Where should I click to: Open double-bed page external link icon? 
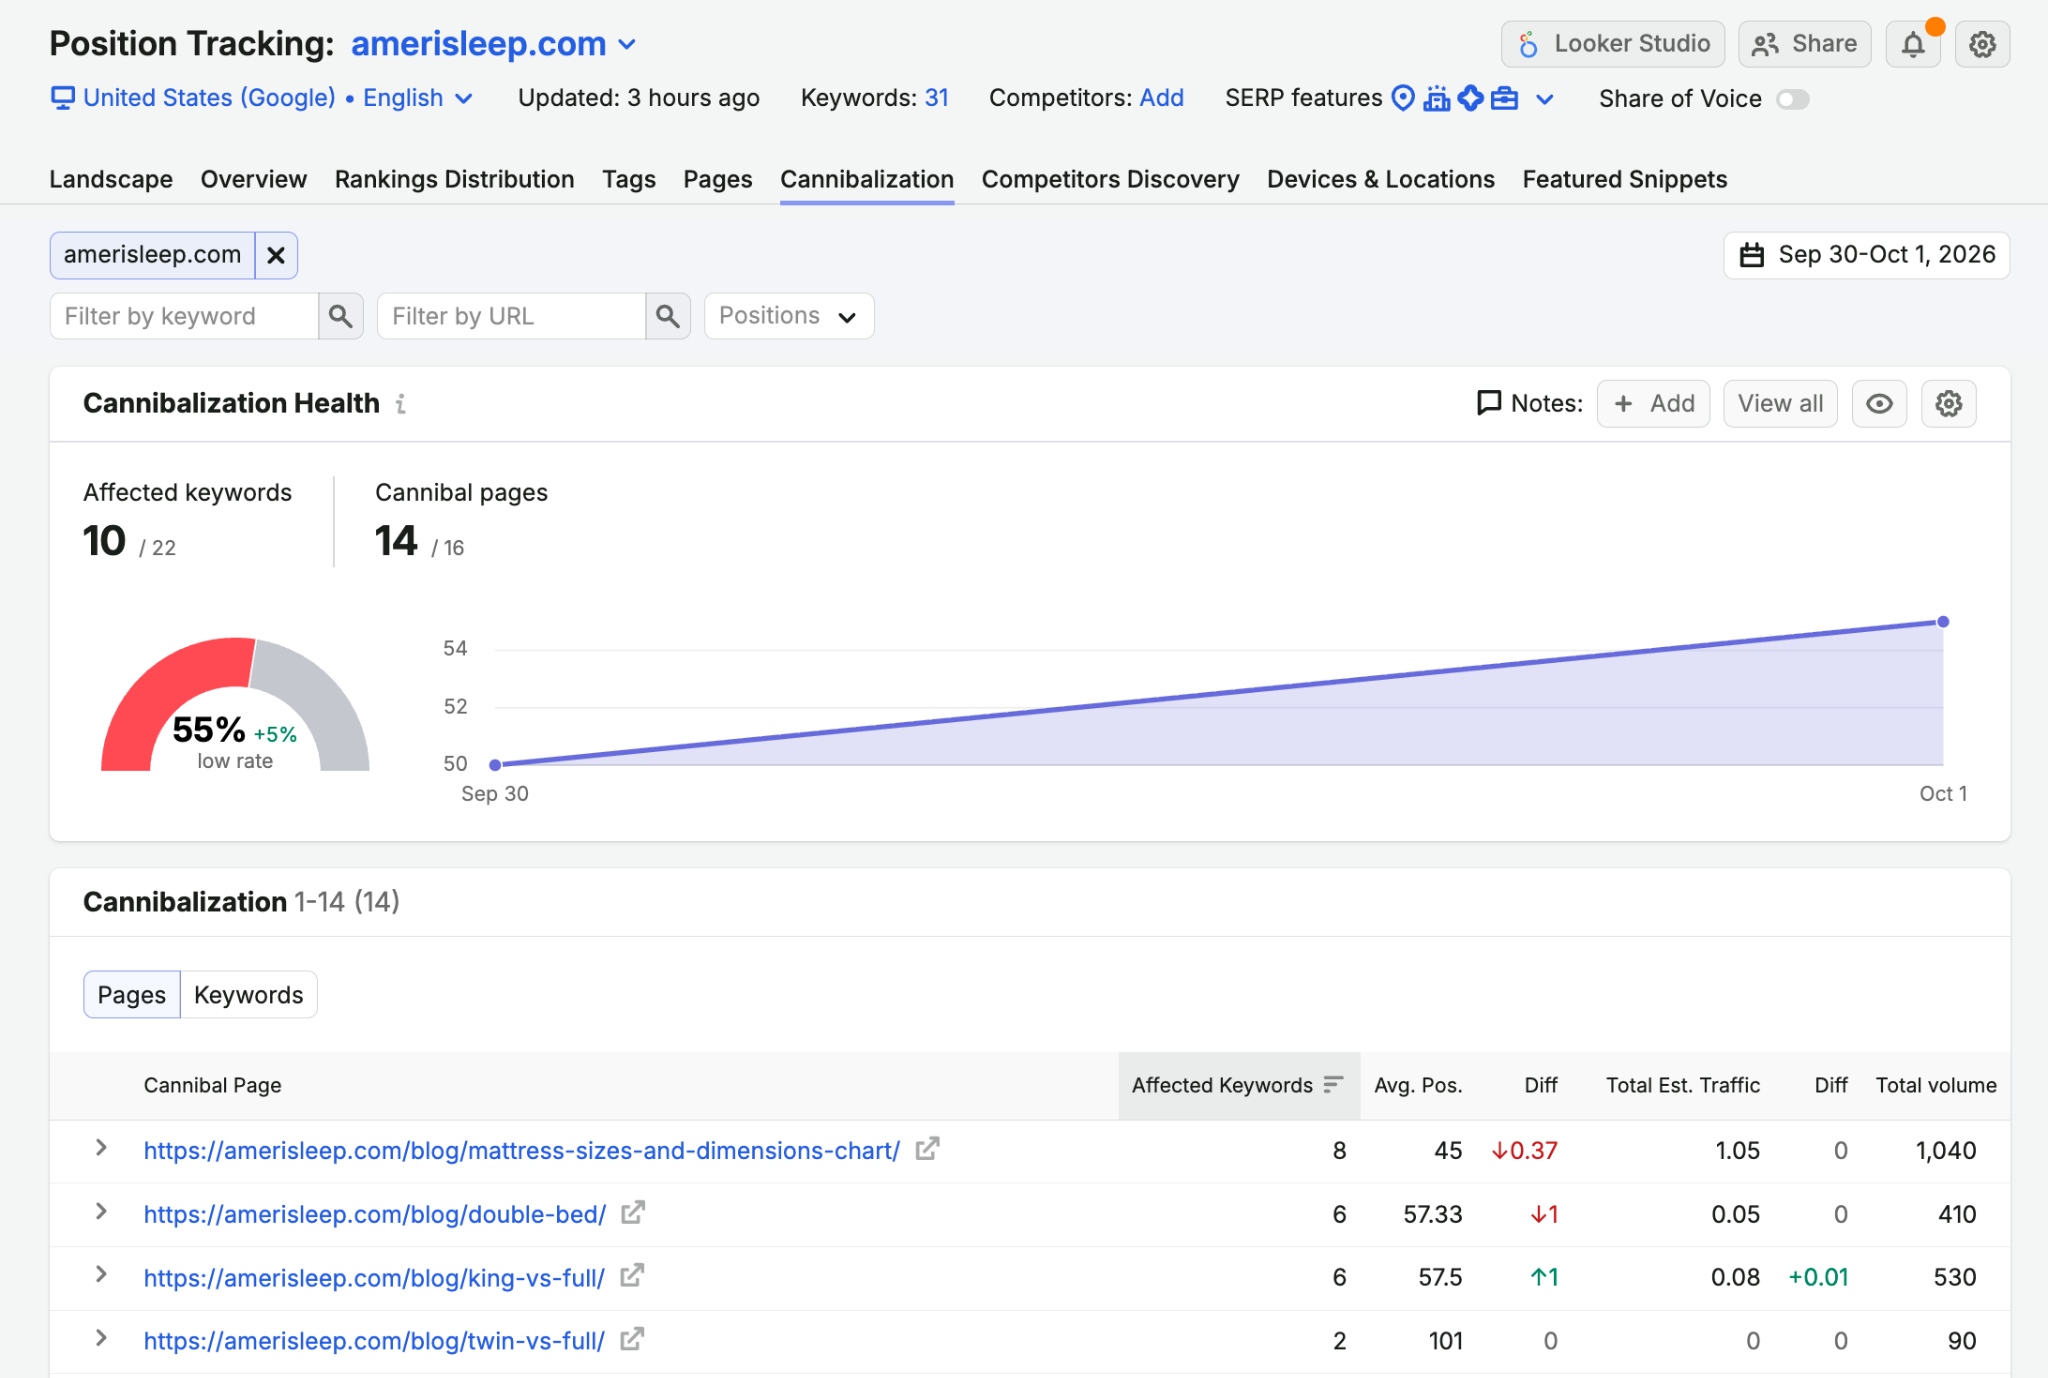633,1213
